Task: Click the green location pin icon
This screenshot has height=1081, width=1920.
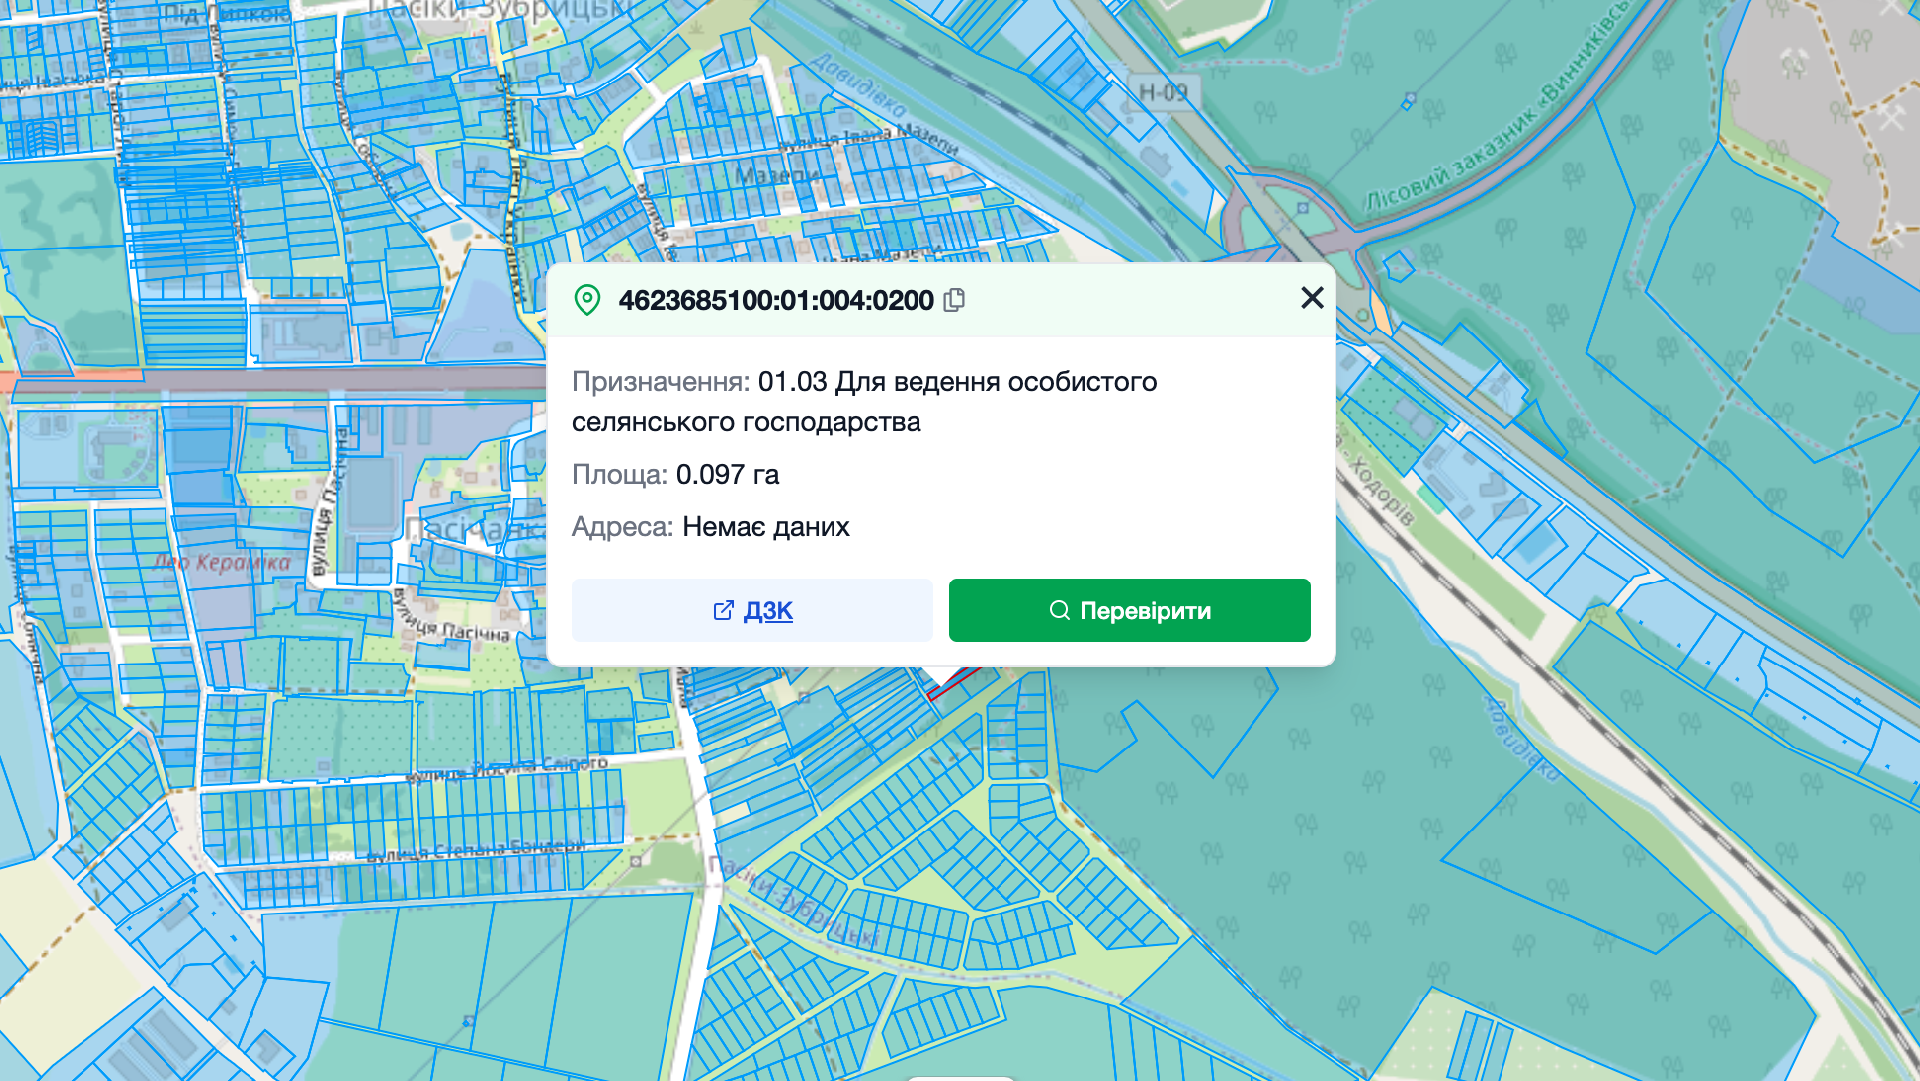Action: point(587,300)
